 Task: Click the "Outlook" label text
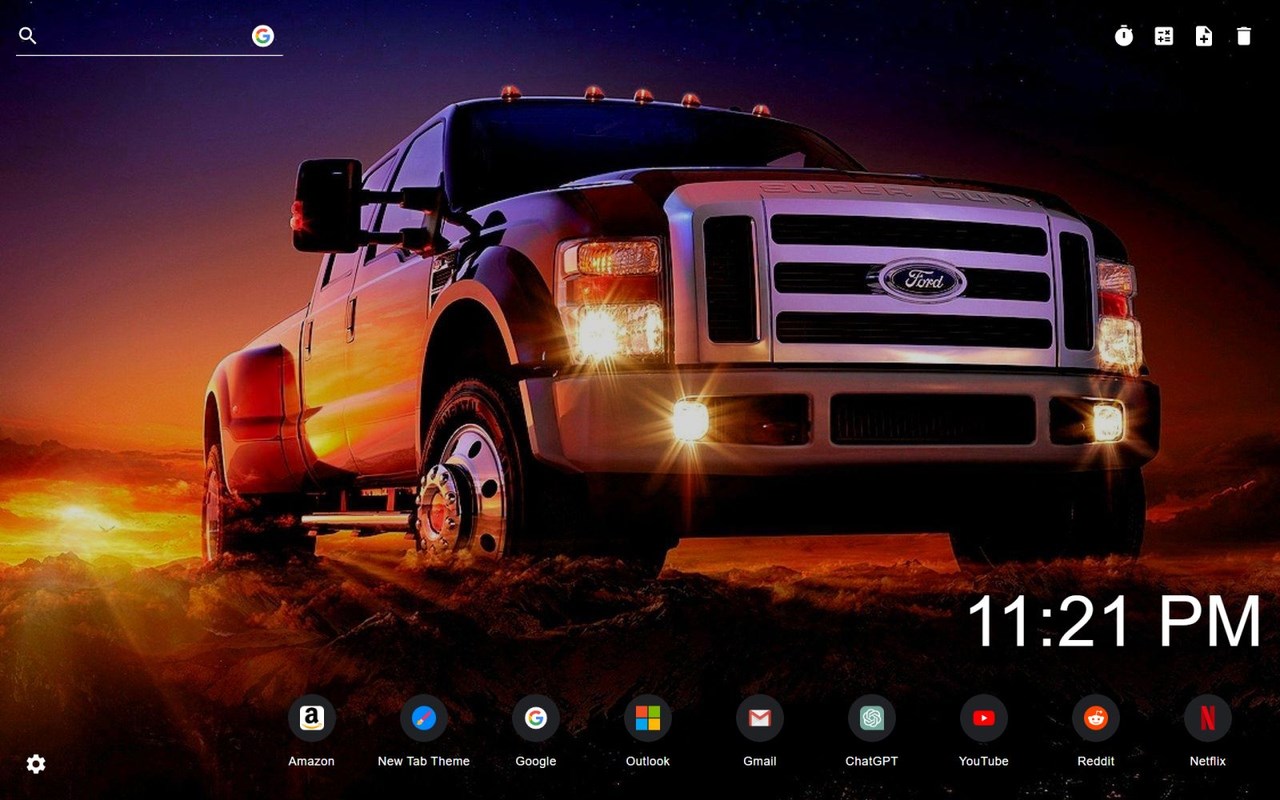pos(648,761)
